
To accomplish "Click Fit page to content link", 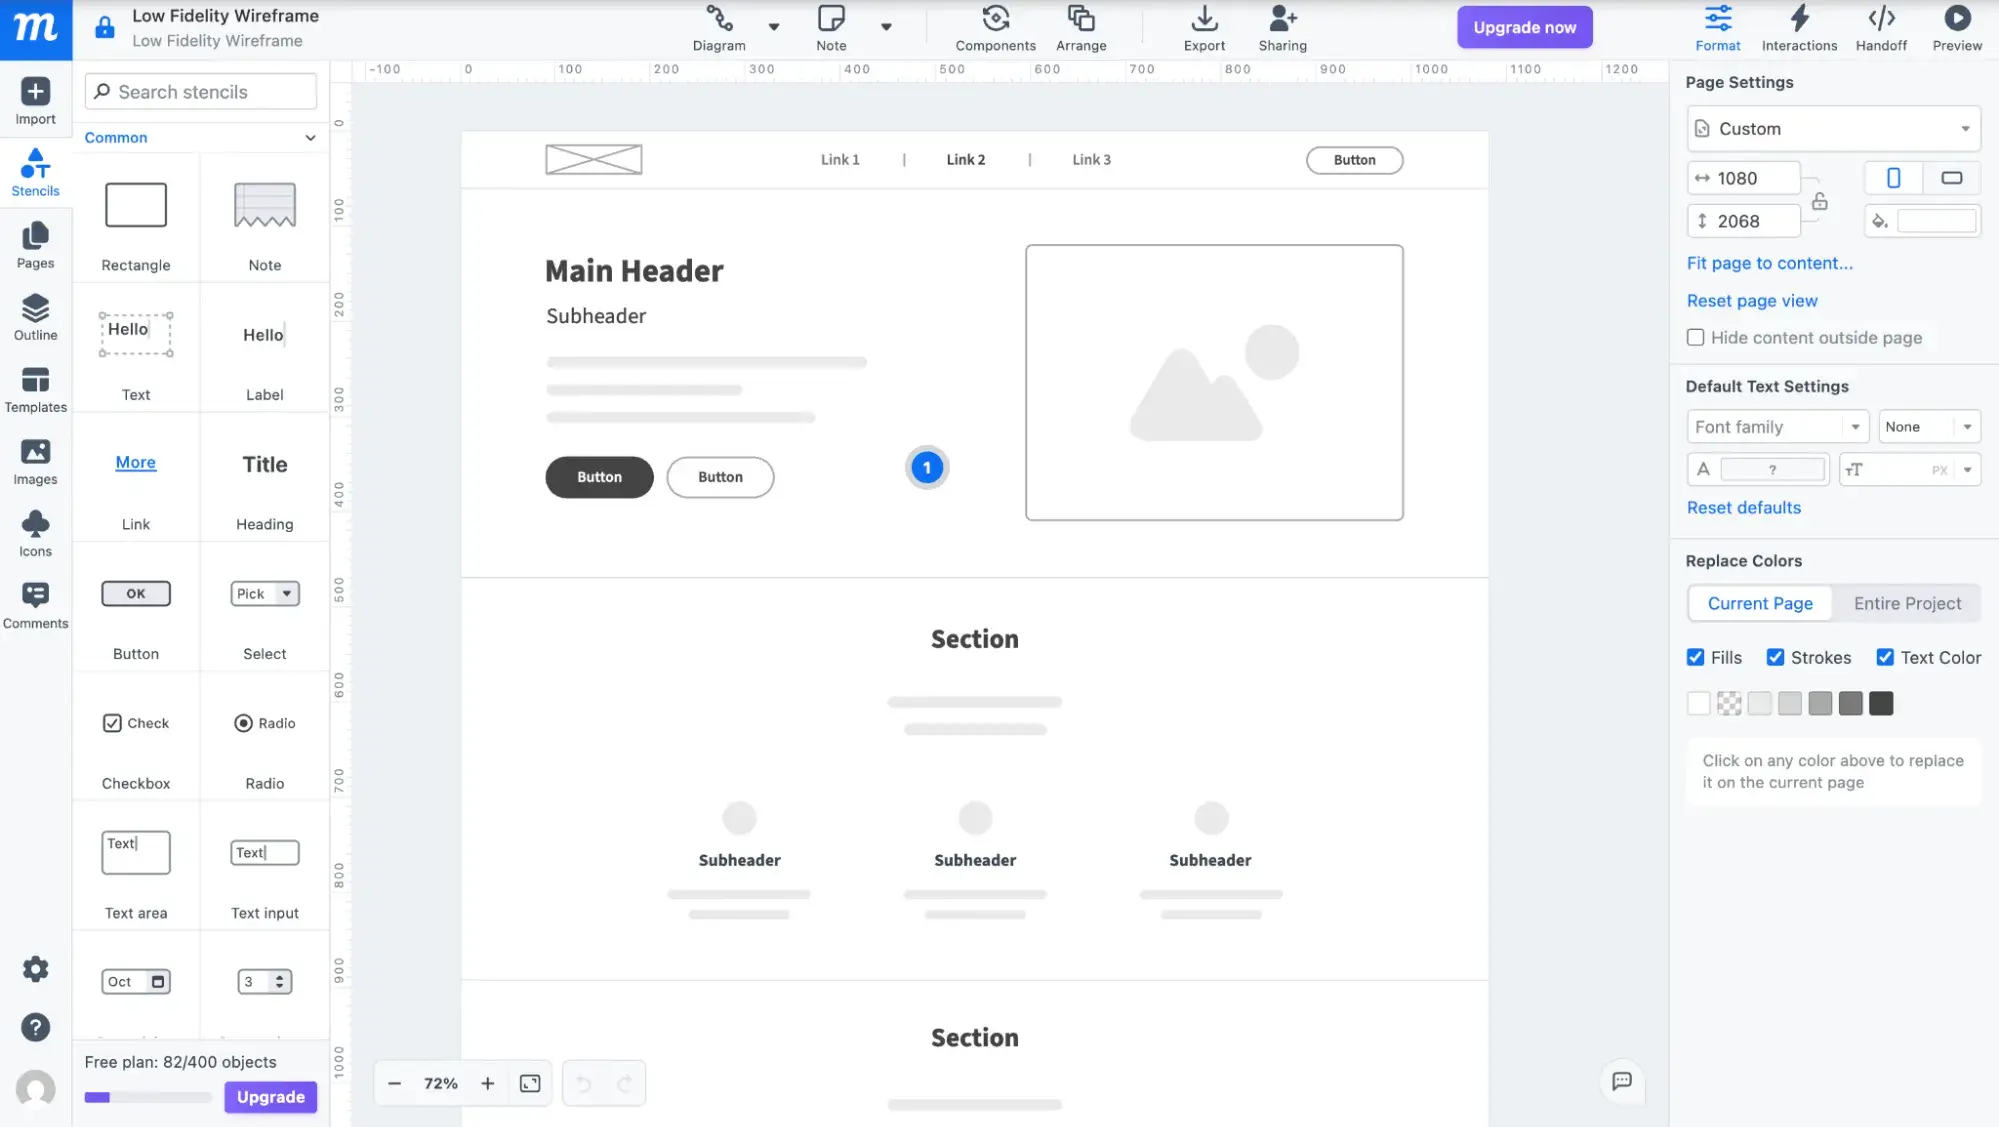I will coord(1768,263).
